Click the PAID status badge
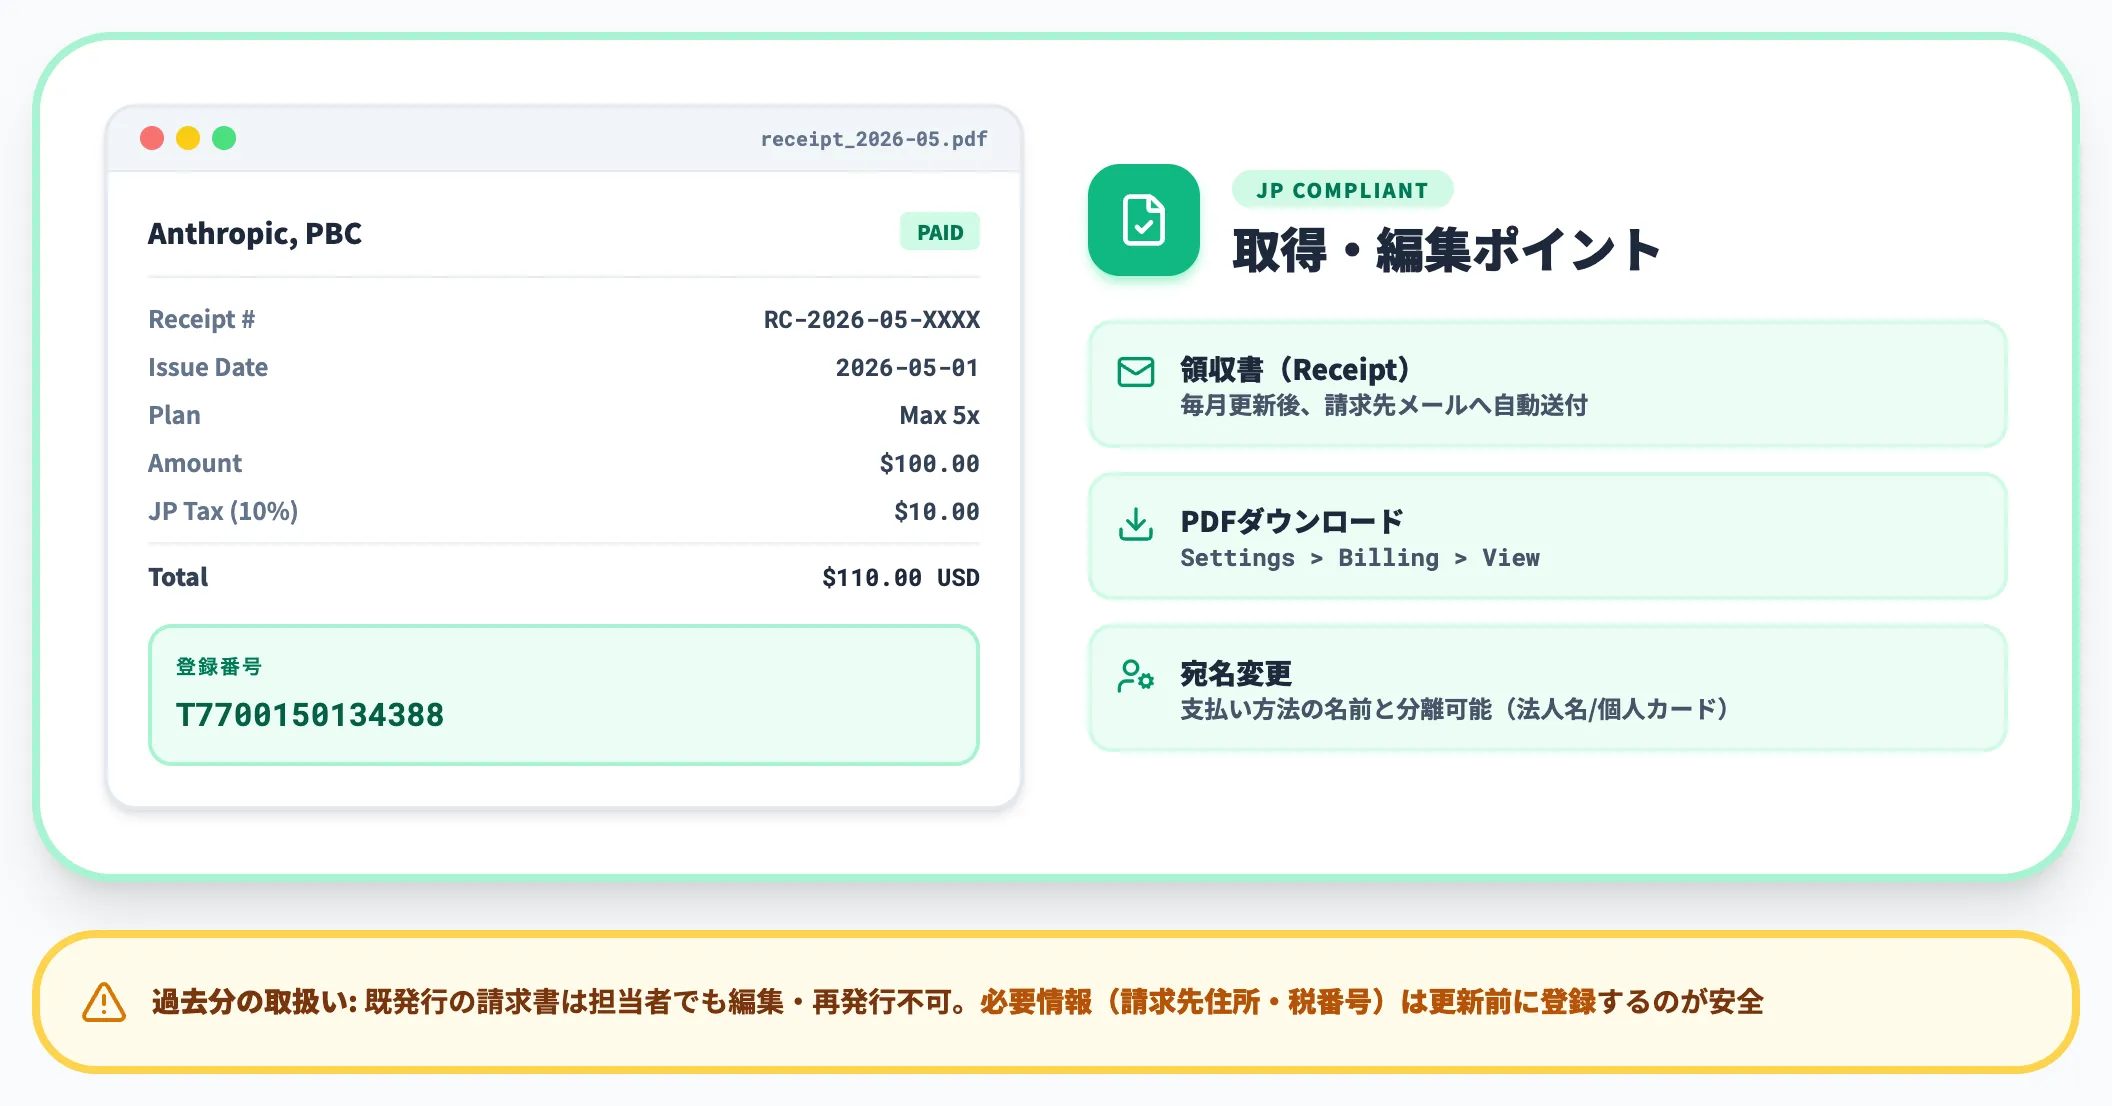 pos(940,232)
